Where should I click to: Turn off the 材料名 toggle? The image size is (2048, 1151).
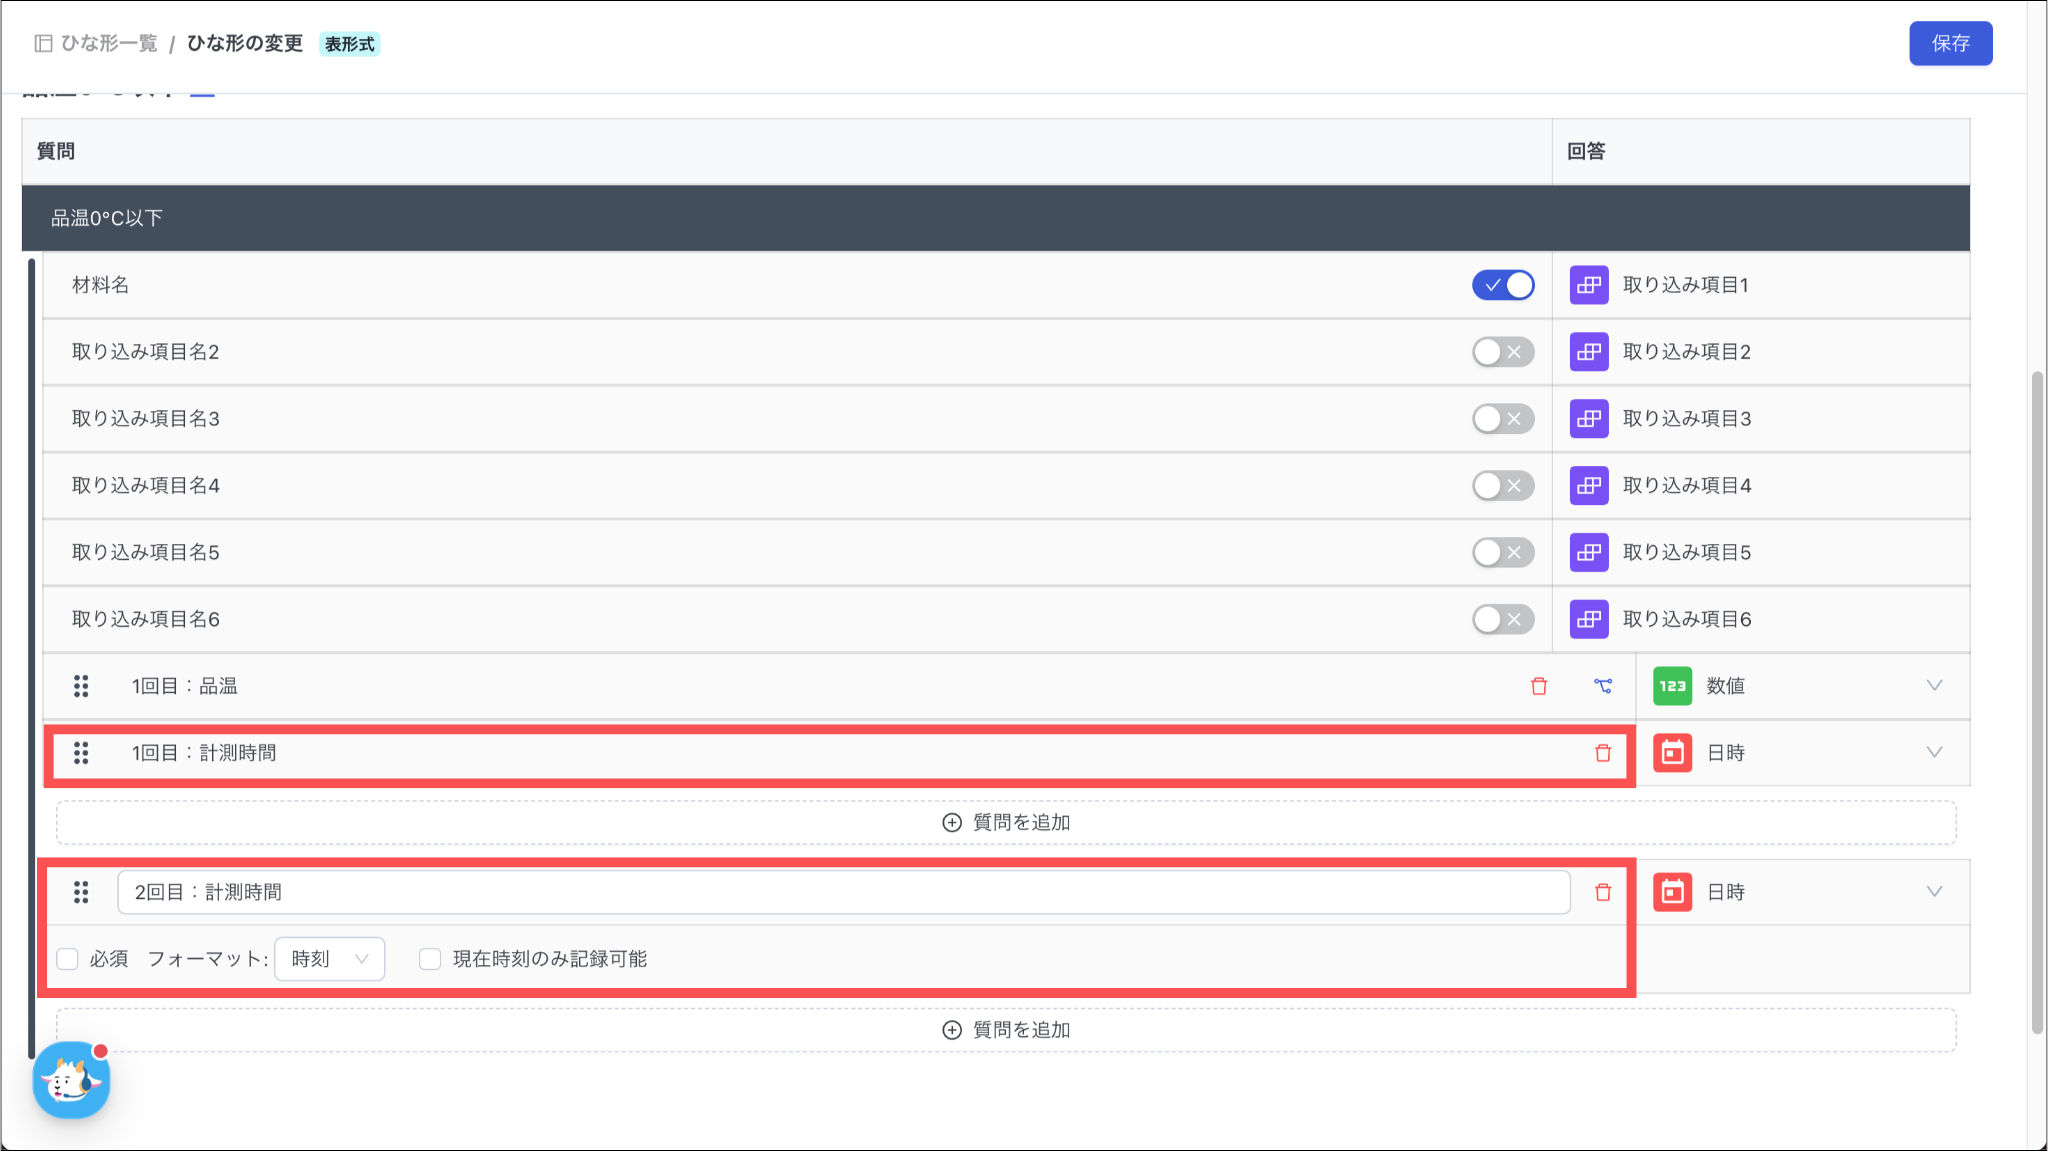(x=1503, y=285)
